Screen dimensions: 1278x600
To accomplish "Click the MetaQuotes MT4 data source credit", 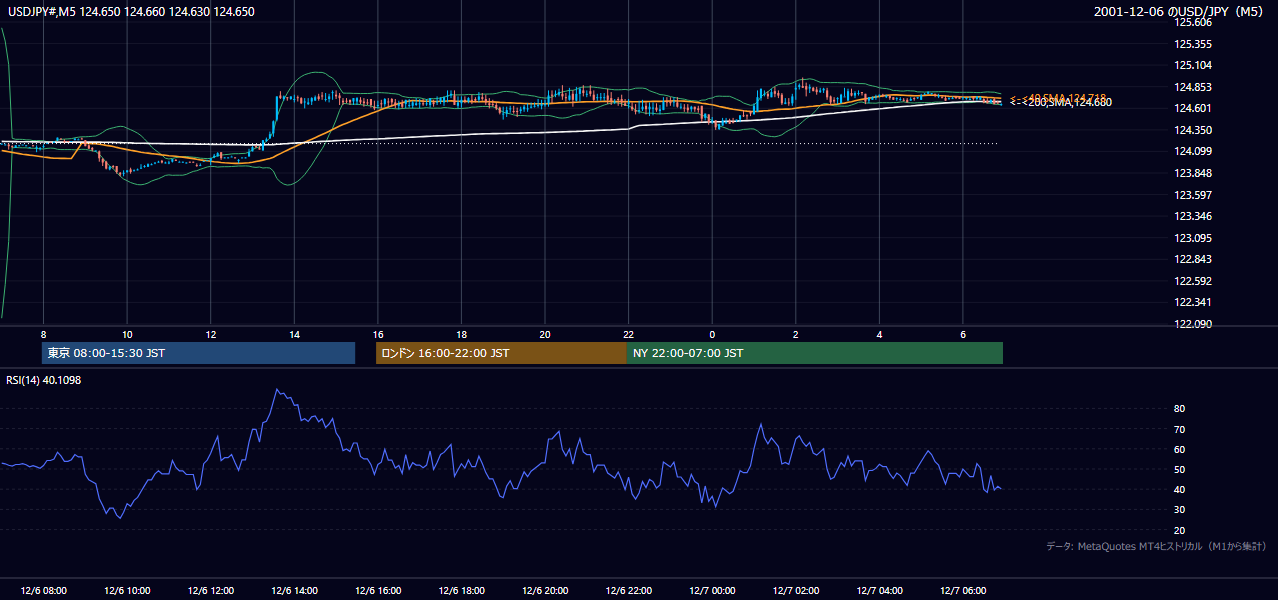I will click(1156, 546).
